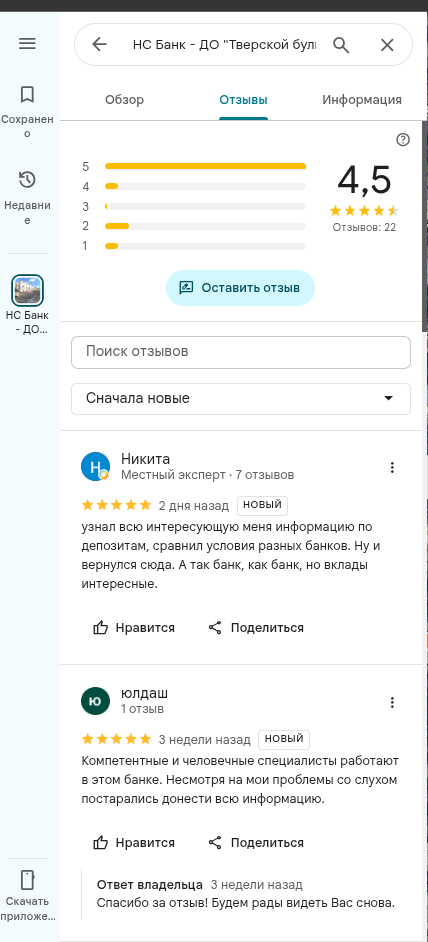Filter reviews by 4-star bar

click(x=205, y=186)
